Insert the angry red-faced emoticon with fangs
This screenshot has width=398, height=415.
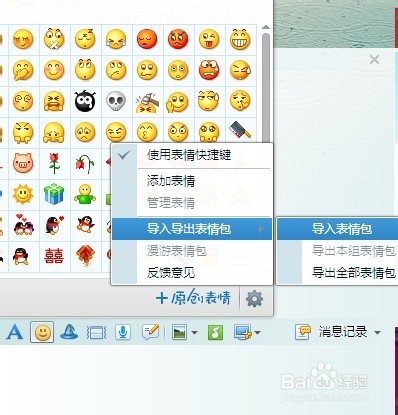pos(178,40)
